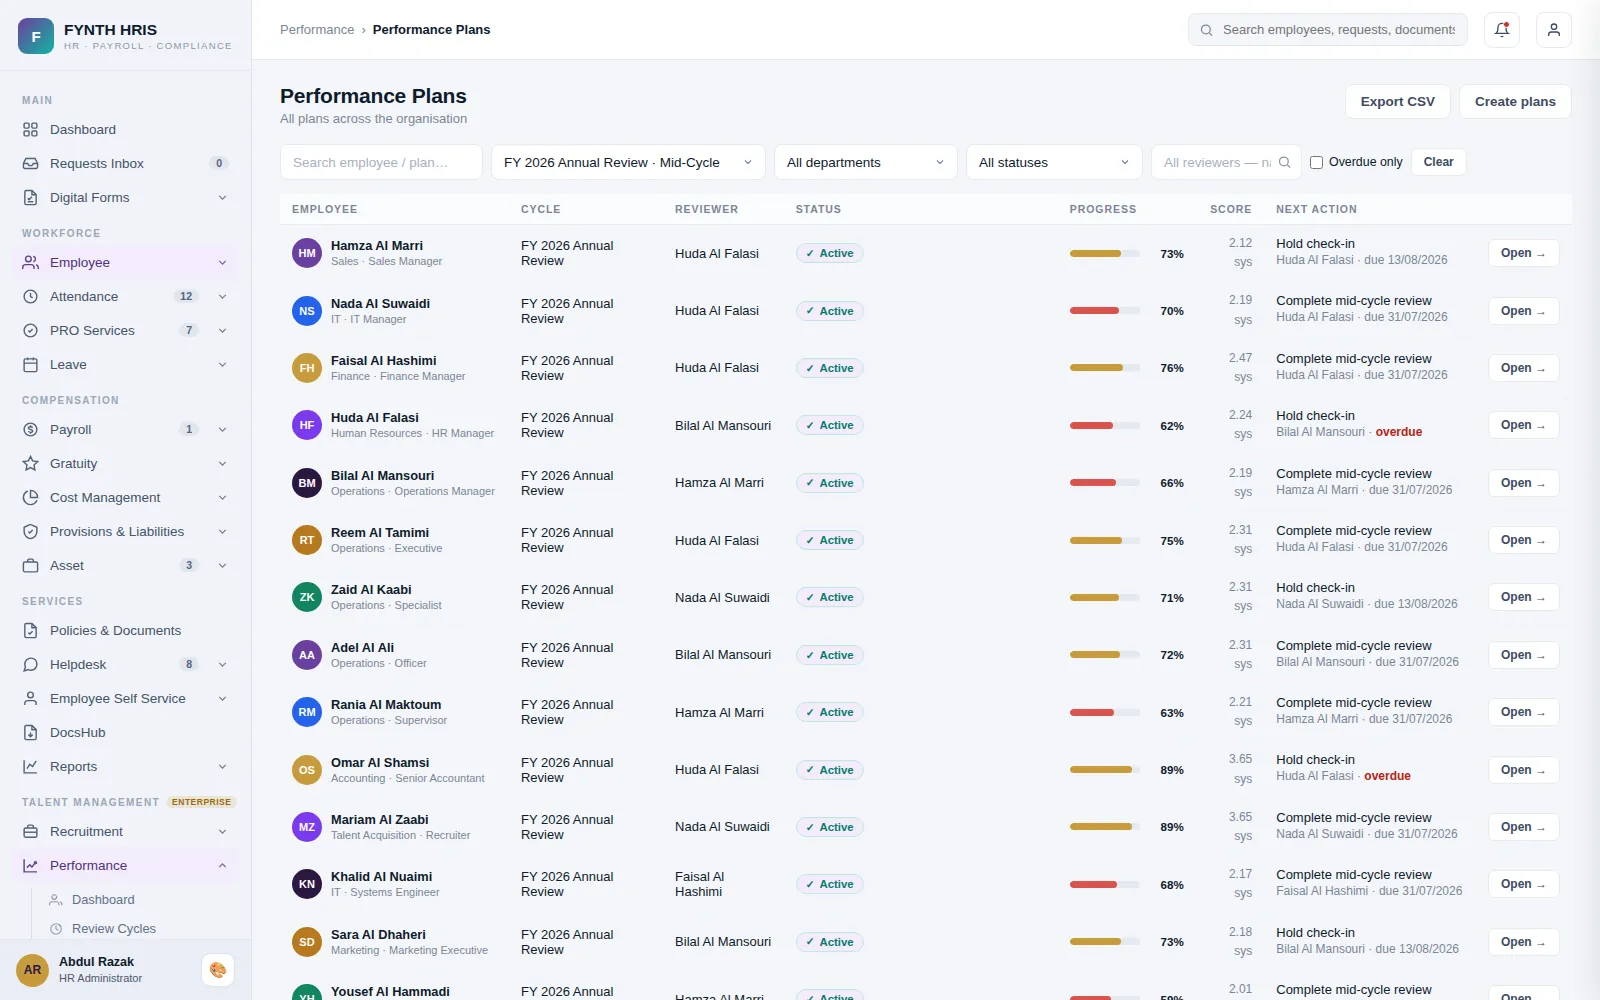
Task: Open Dashboard submenu under Performance
Action: pyautogui.click(x=103, y=900)
